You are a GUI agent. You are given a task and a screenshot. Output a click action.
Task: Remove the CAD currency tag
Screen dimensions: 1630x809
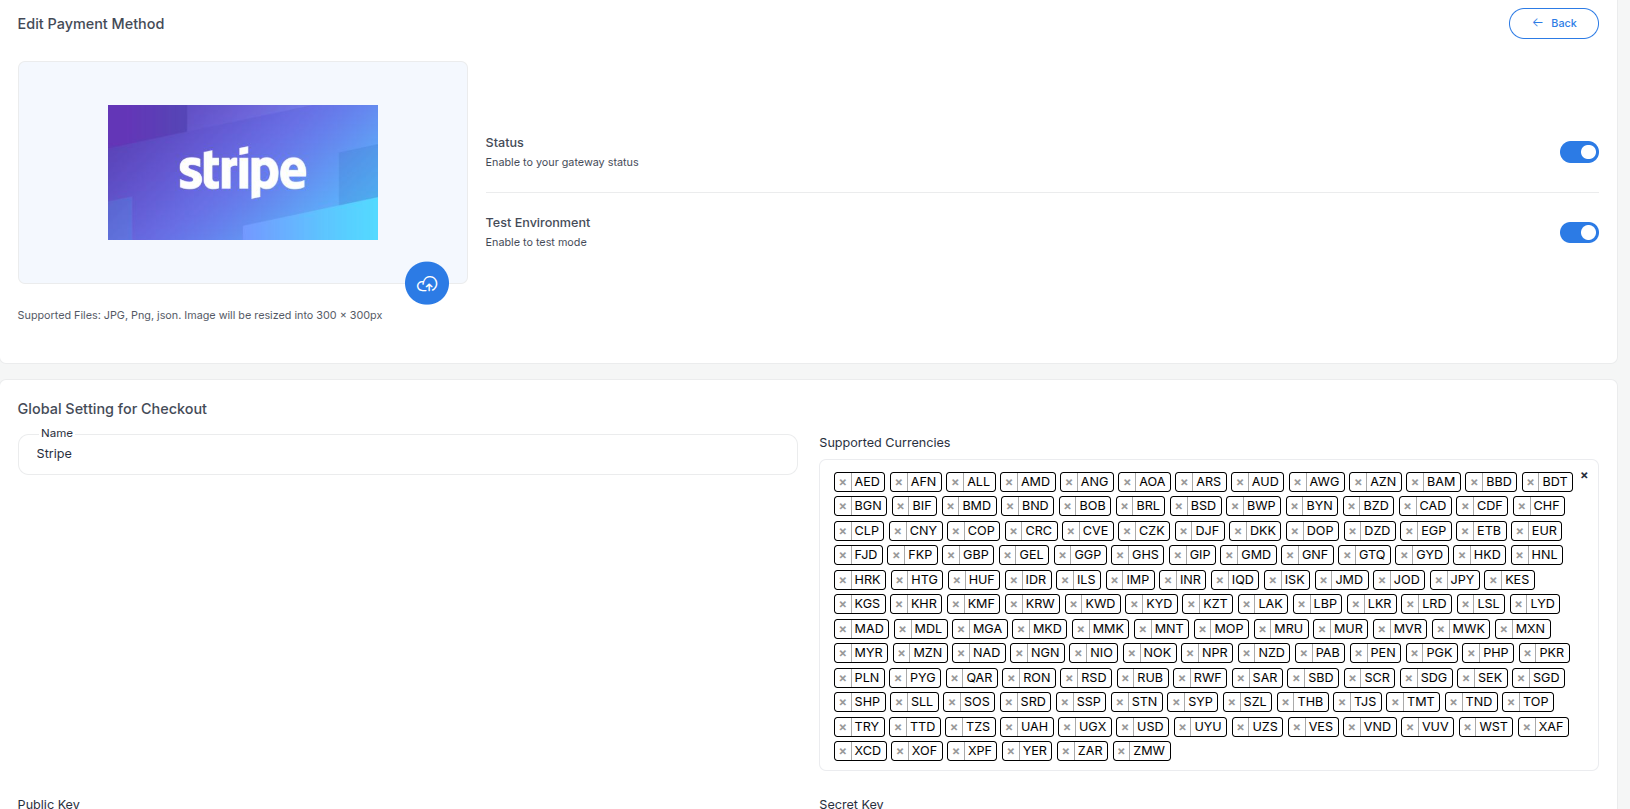(1408, 506)
